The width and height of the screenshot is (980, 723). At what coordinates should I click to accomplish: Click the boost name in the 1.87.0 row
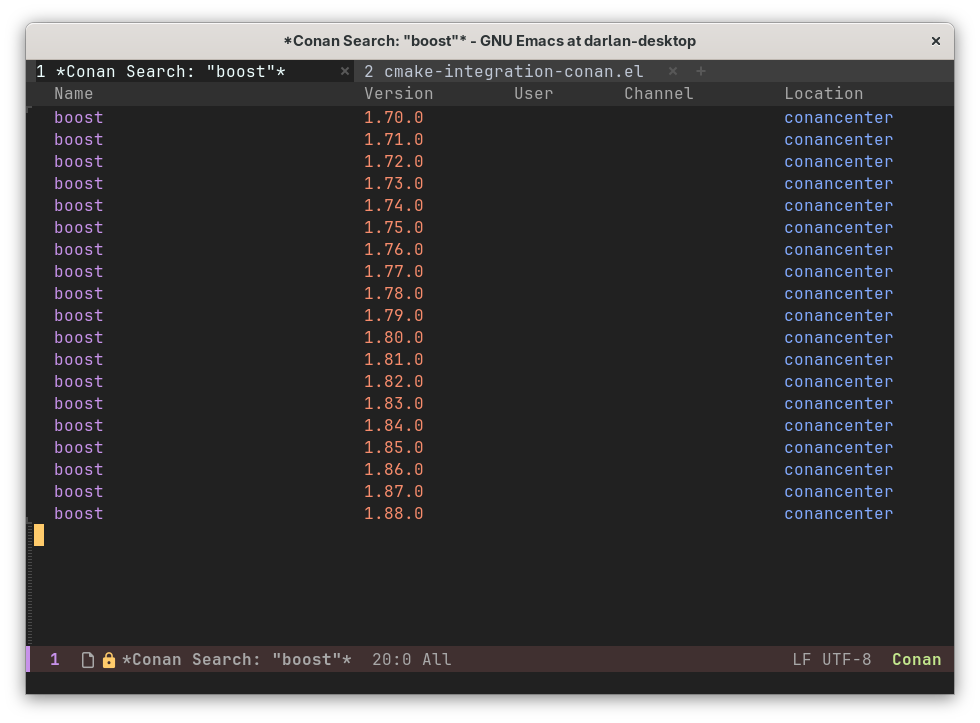[79, 491]
